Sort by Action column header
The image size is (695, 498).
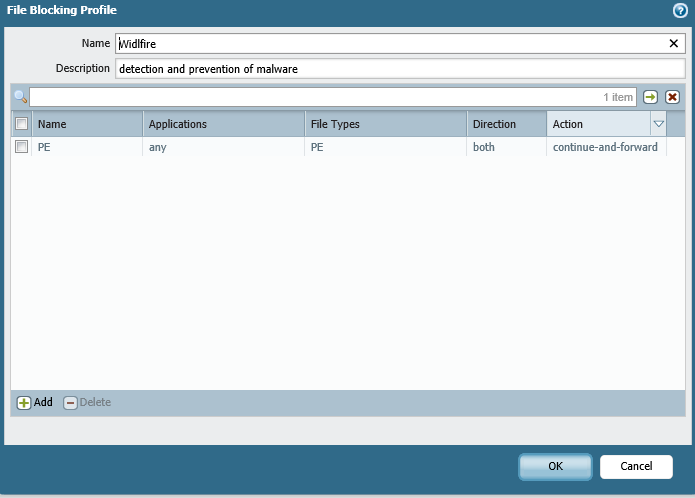point(599,124)
